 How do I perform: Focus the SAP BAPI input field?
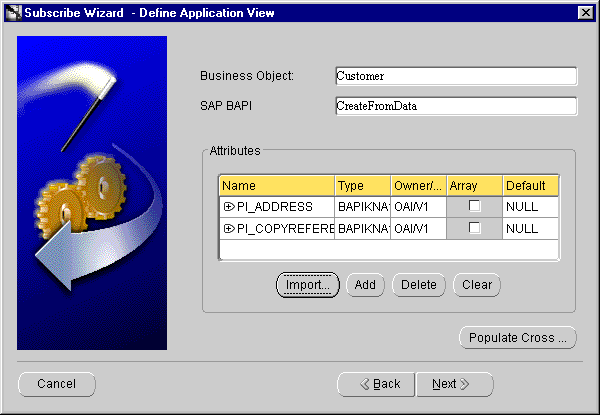456,106
